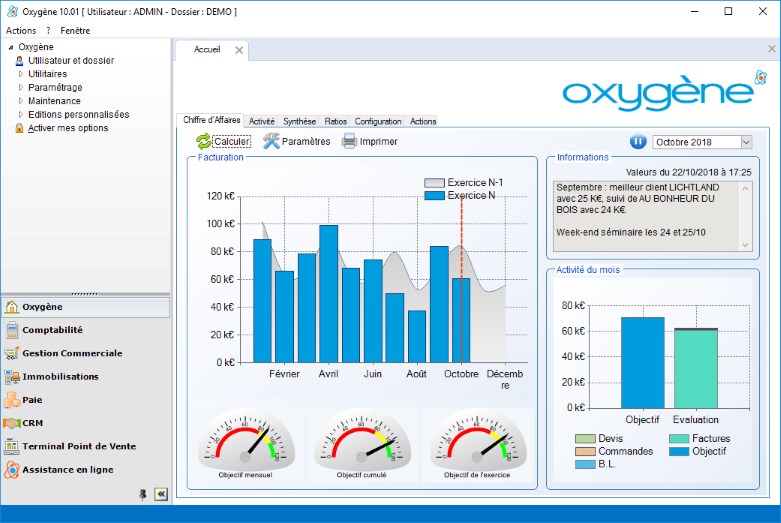The width and height of the screenshot is (781, 523).
Task: Click the Oxygène logo atom icon
Action: (x=761, y=78)
